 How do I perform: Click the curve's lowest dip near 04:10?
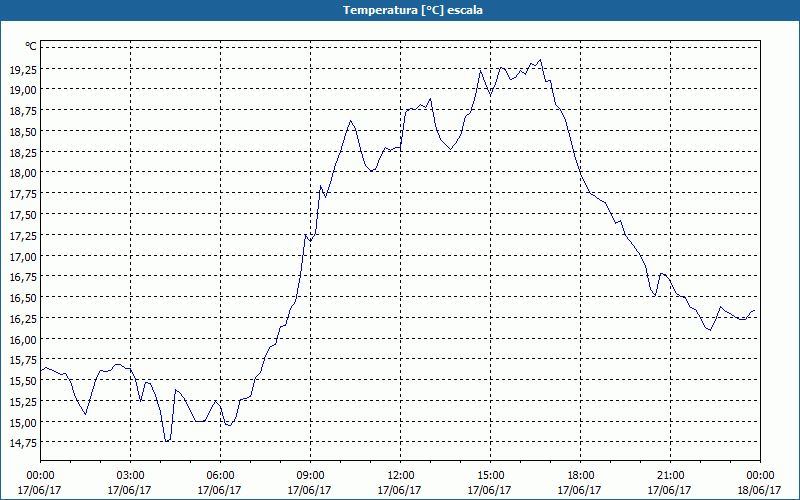167,441
